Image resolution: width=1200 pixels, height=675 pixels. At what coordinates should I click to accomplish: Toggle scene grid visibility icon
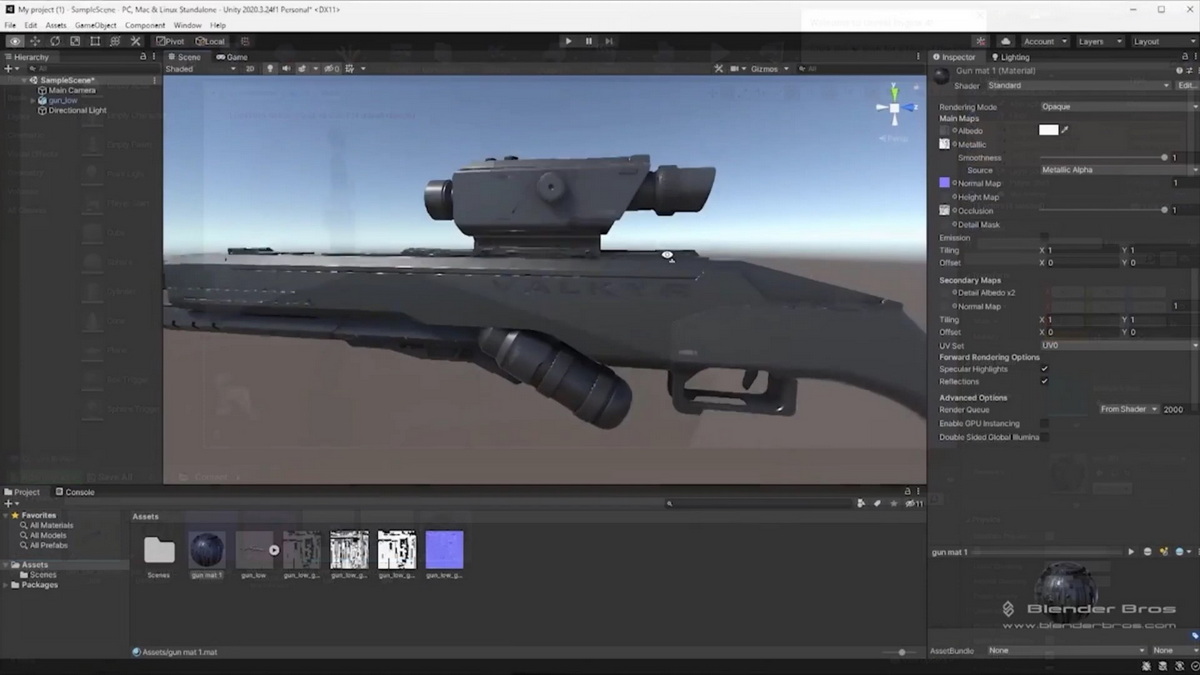(351, 69)
